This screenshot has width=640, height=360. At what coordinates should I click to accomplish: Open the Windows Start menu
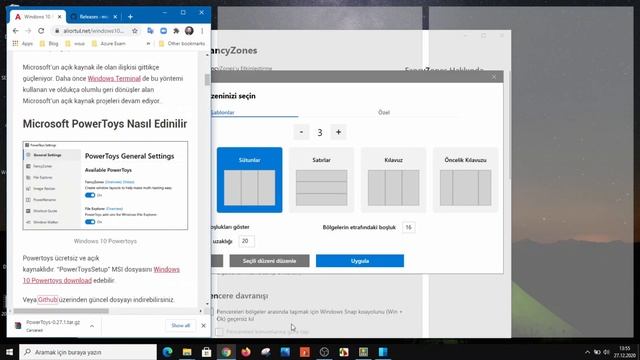pos(9,352)
